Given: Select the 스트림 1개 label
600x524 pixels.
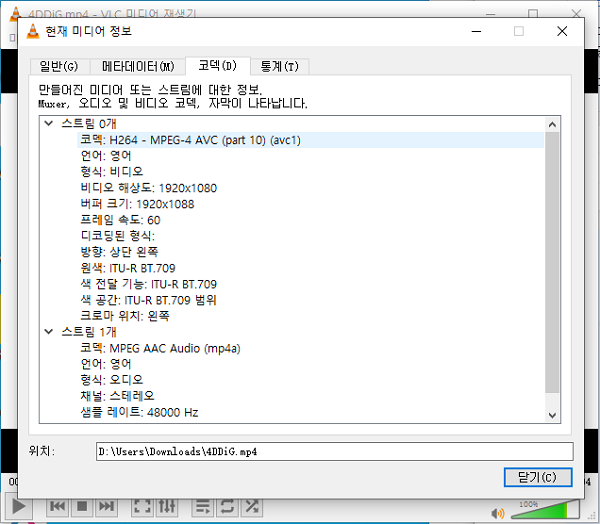Looking at the screenshot, I should pyautogui.click(x=89, y=332).
